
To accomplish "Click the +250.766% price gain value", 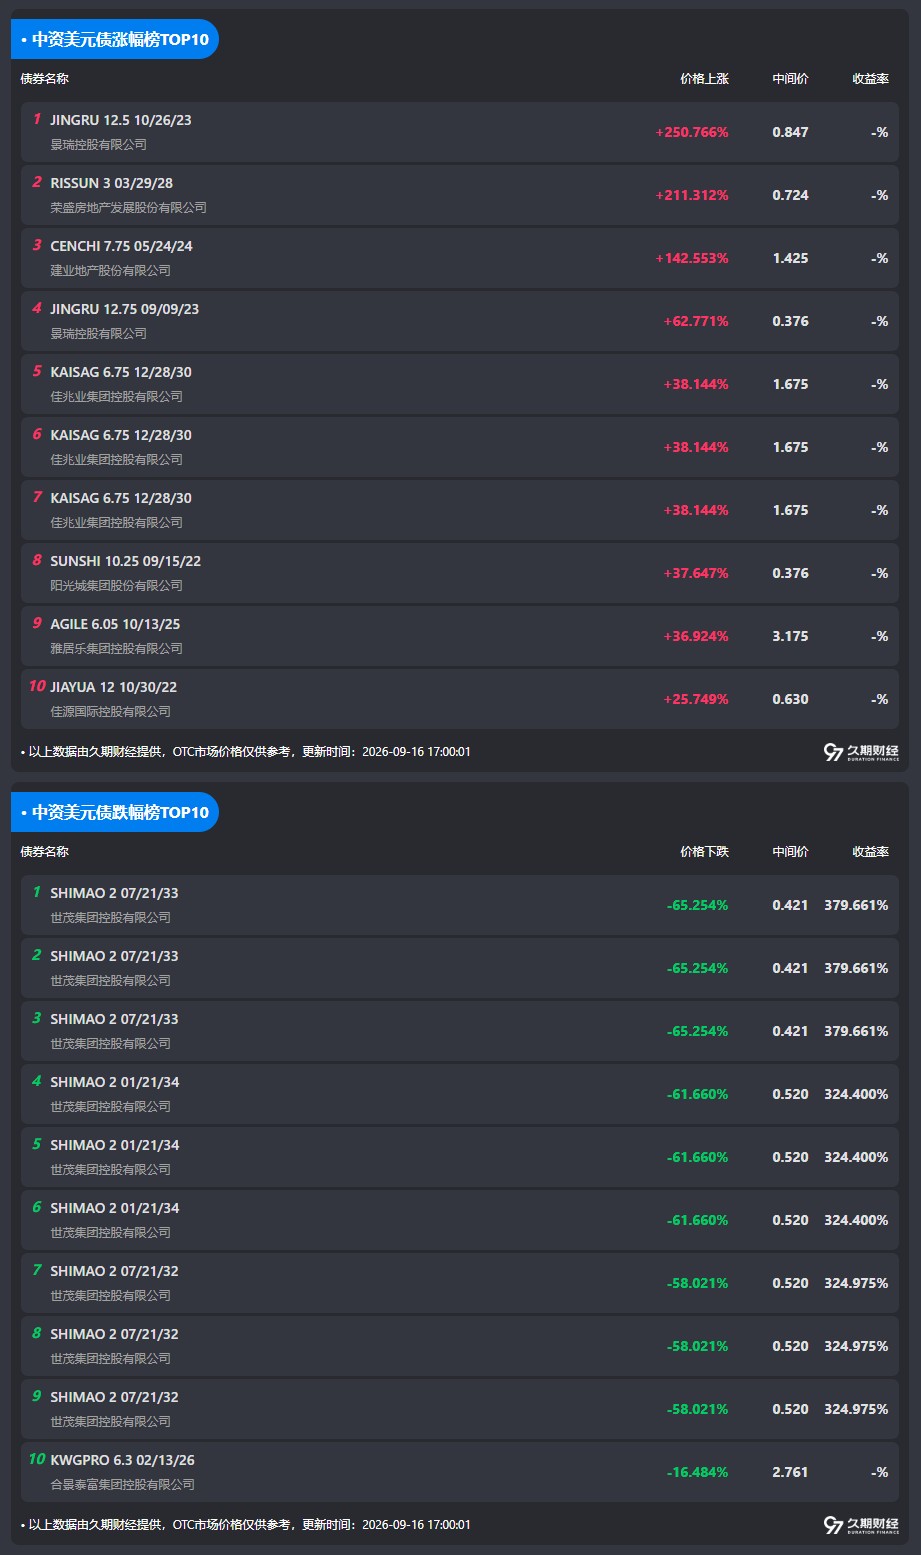I will (692, 132).
